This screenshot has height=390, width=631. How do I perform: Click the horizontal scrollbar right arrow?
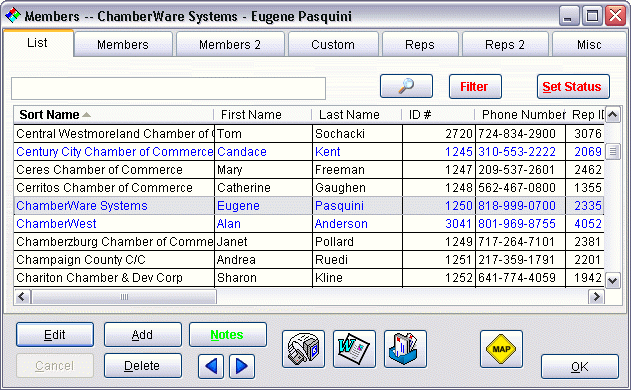[x=596, y=297]
